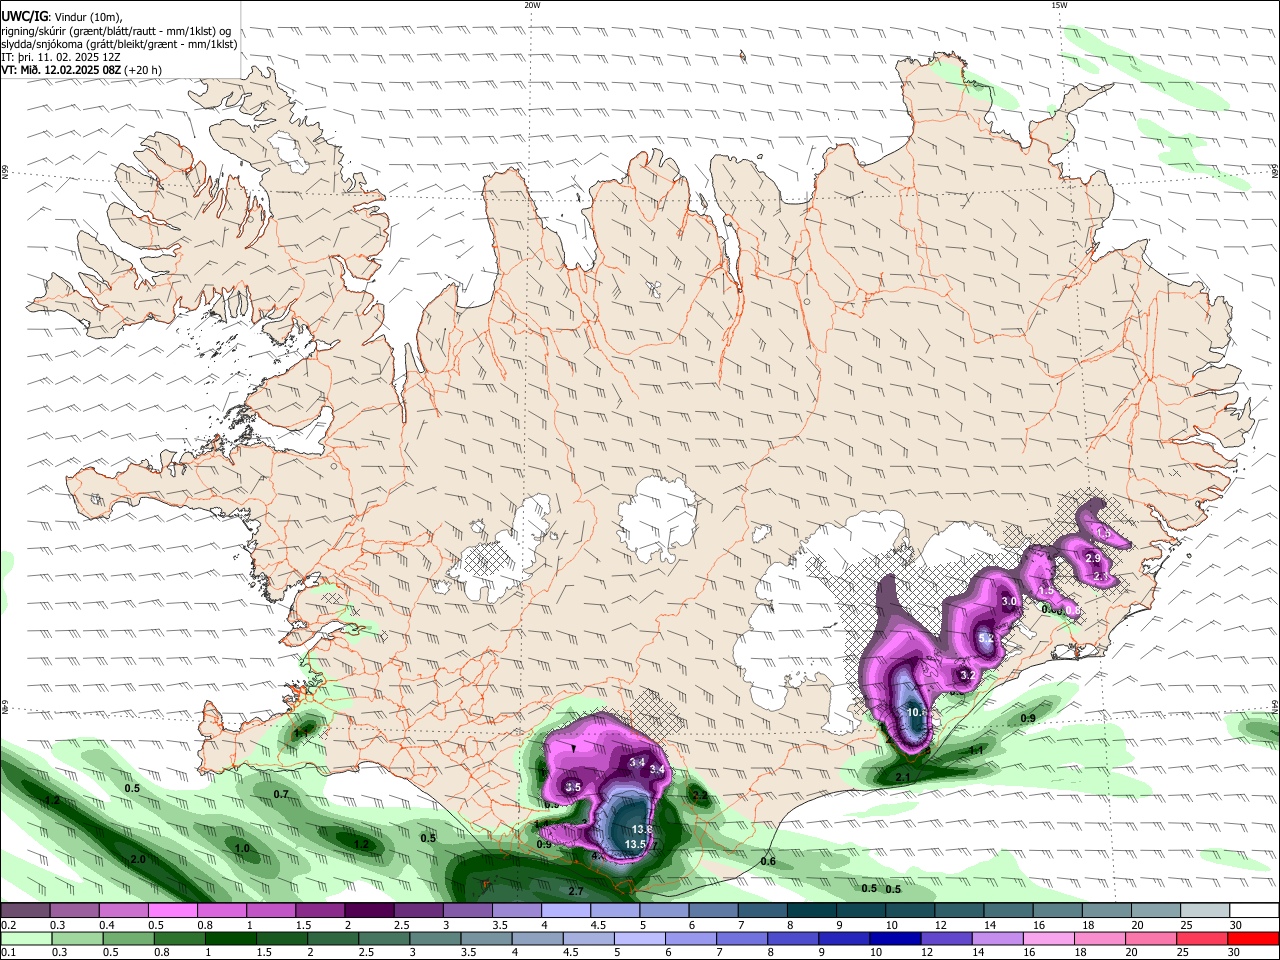The width and height of the screenshot is (1280, 960).
Task: Pick the pale green 0.1 rain swatch
Action: coord(25,939)
